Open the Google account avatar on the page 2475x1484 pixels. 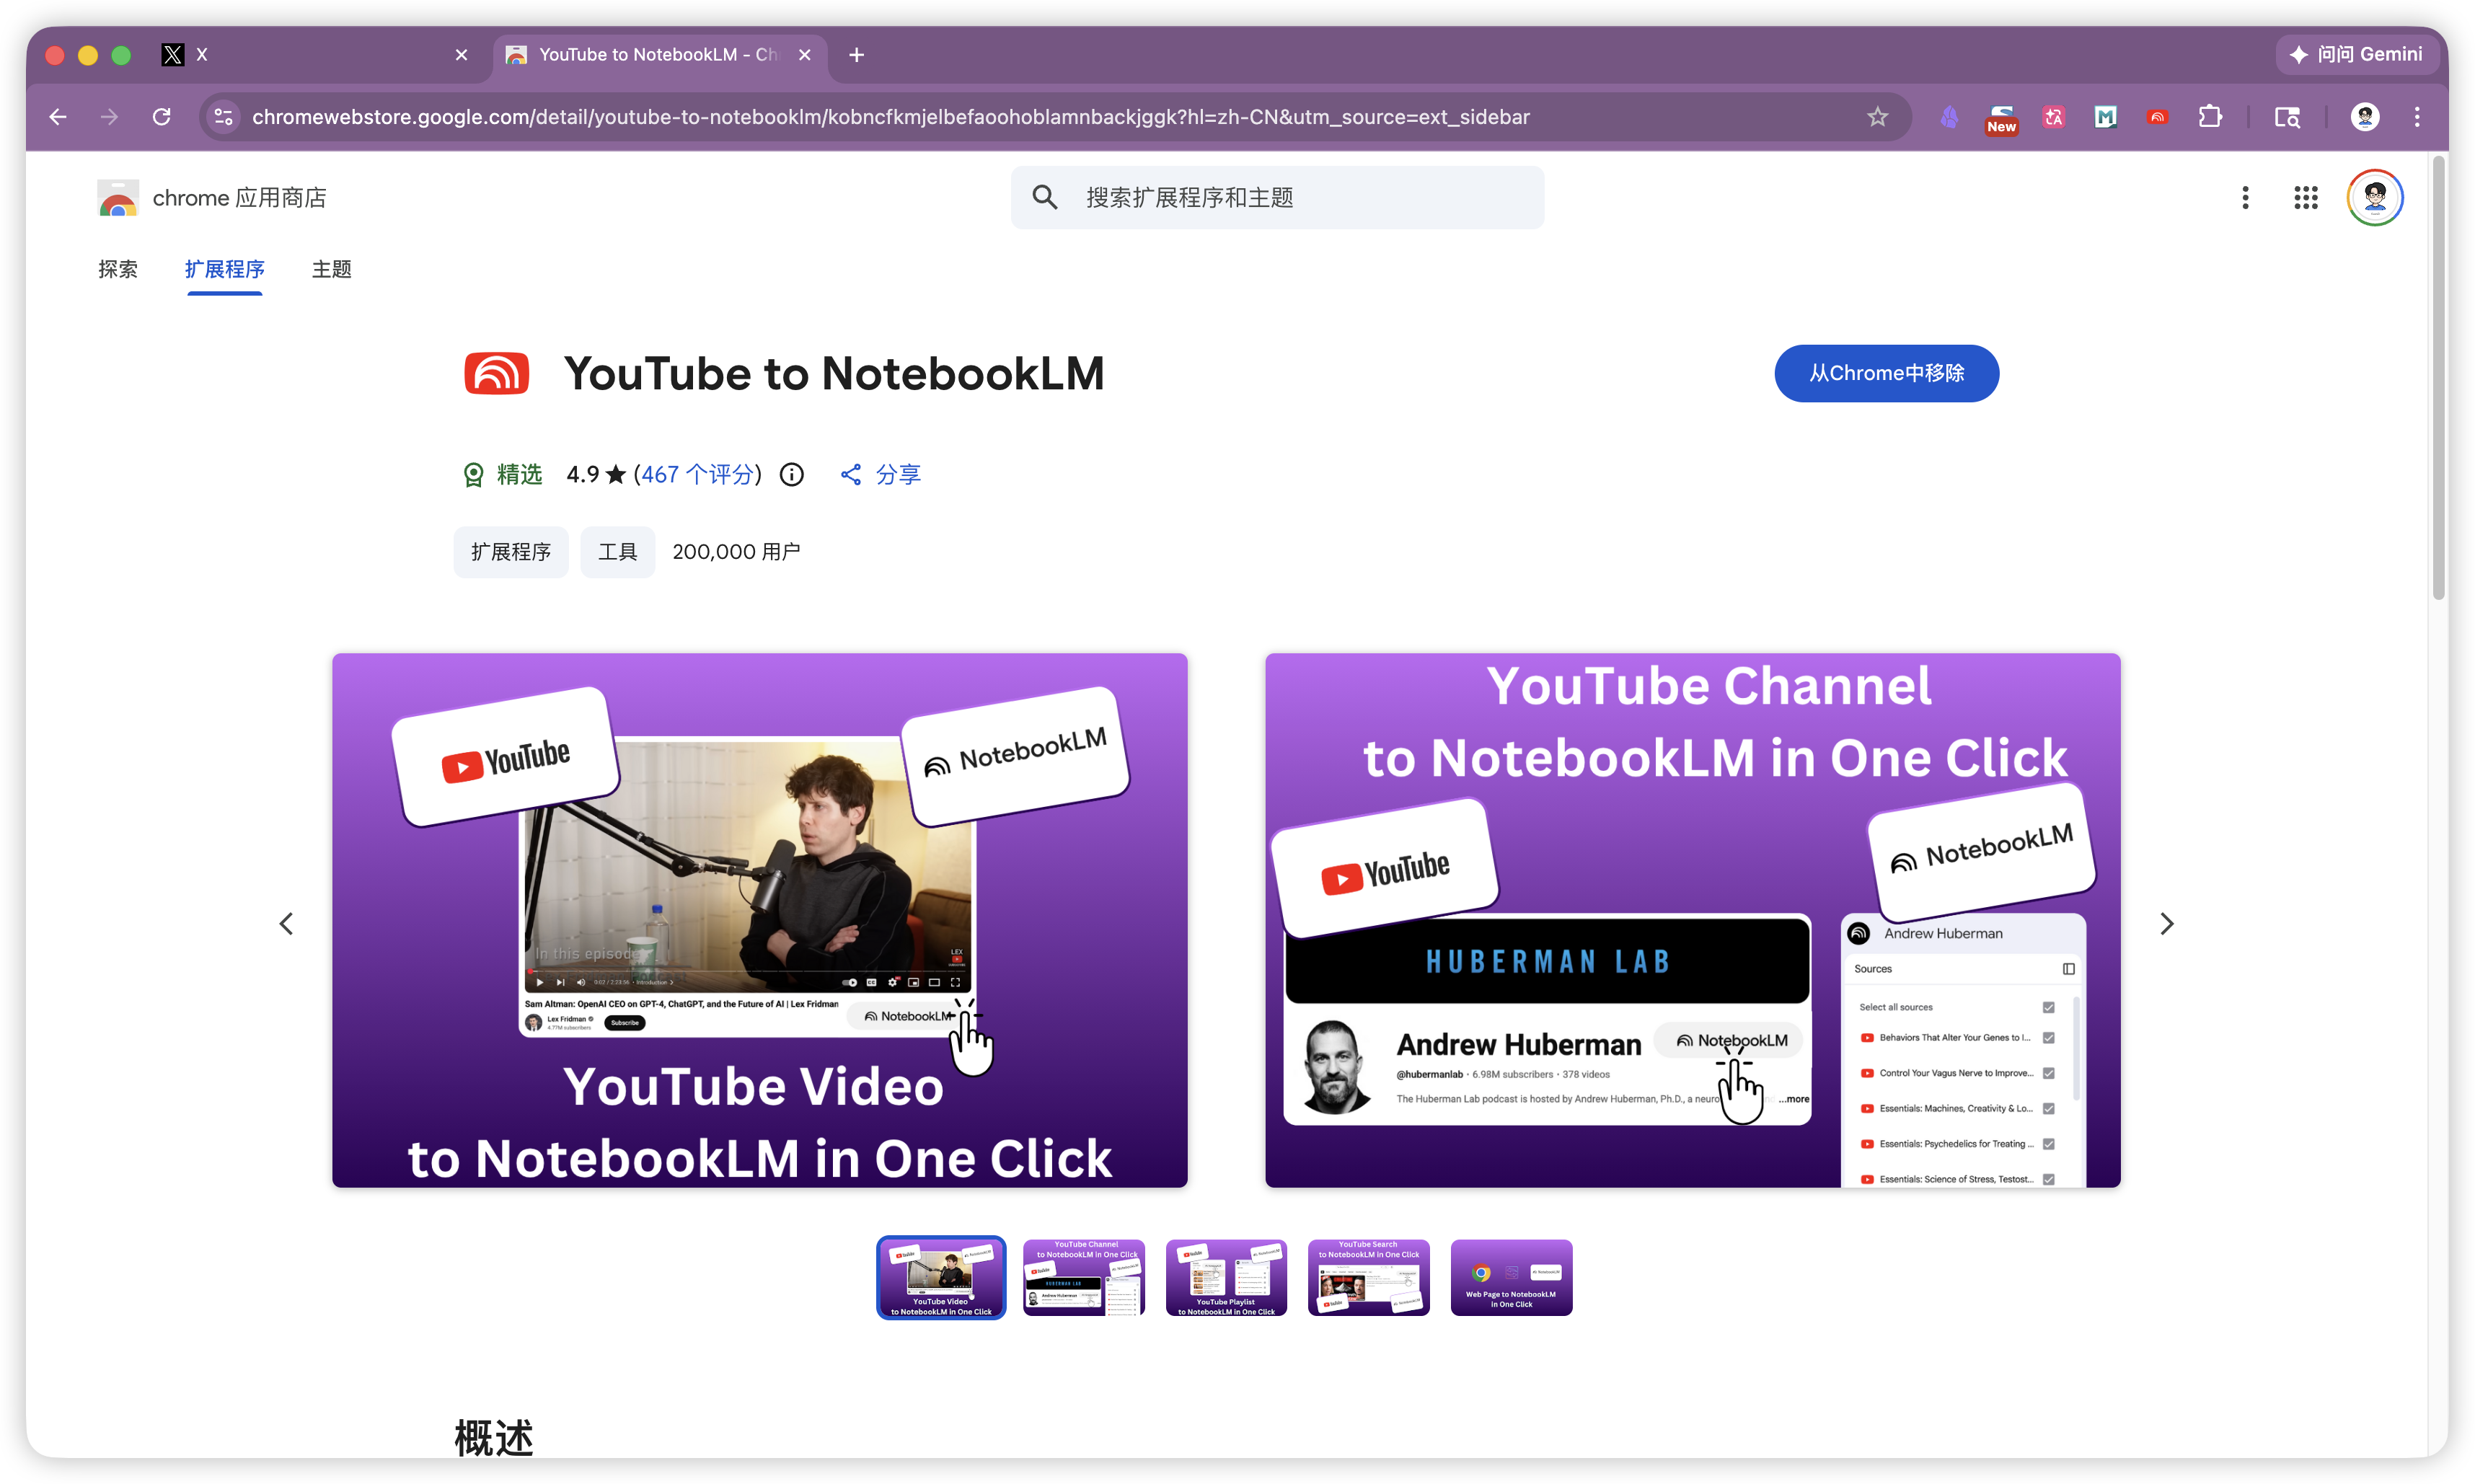pyautogui.click(x=2375, y=198)
